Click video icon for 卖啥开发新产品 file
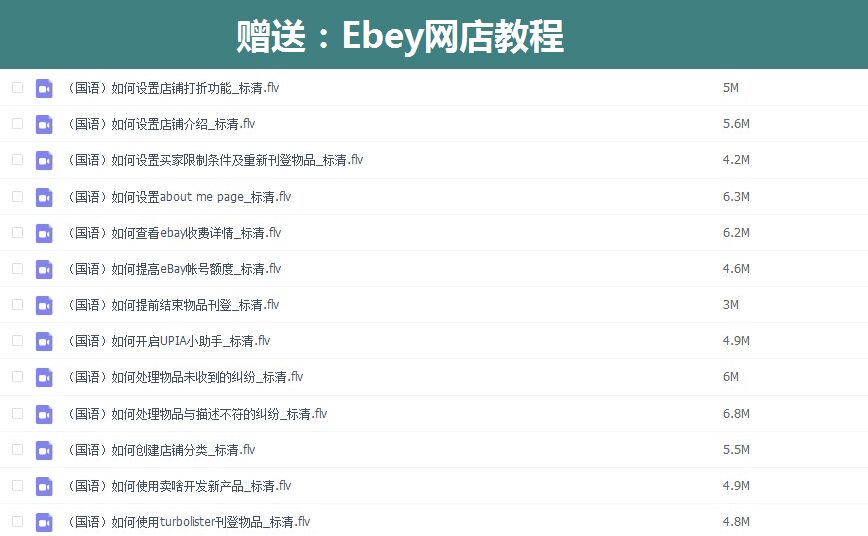Image resolution: width=868 pixels, height=536 pixels. [x=44, y=486]
